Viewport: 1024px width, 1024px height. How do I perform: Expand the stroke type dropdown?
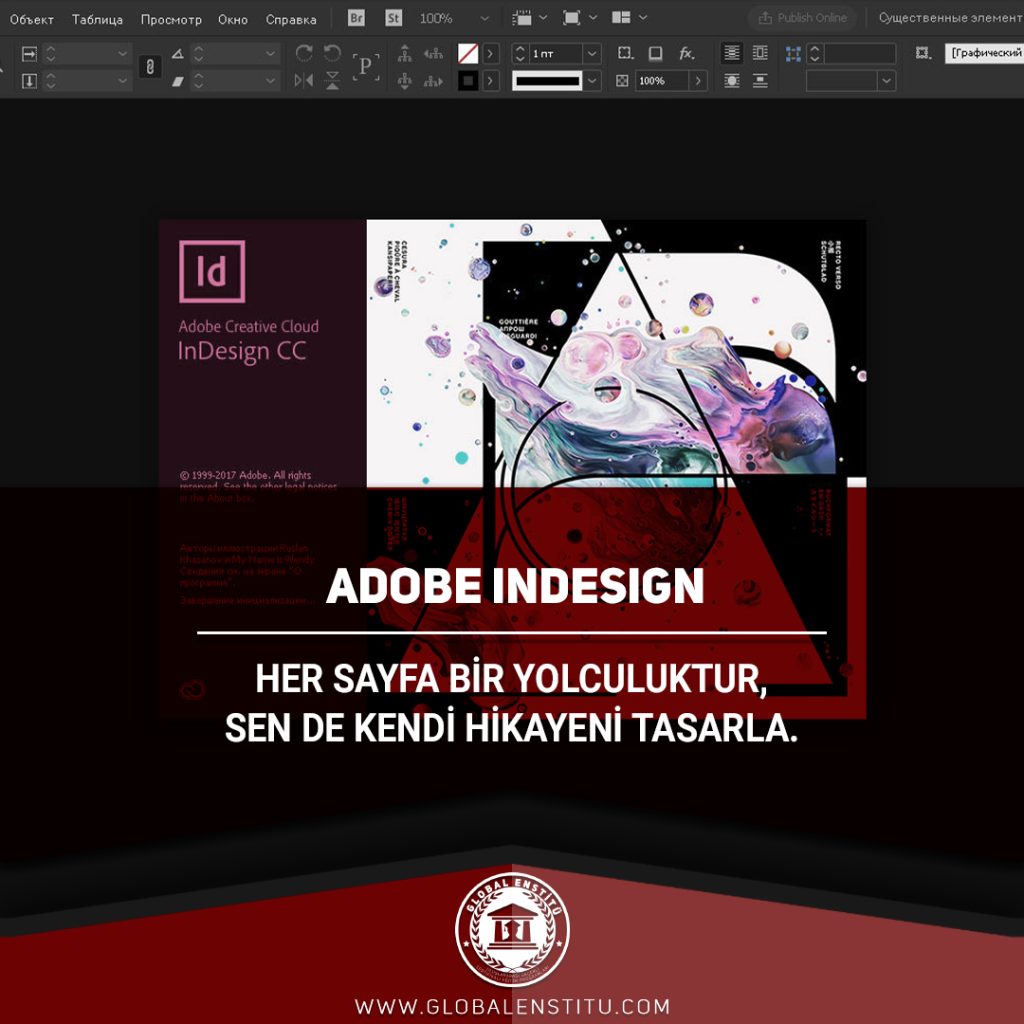click(x=592, y=81)
